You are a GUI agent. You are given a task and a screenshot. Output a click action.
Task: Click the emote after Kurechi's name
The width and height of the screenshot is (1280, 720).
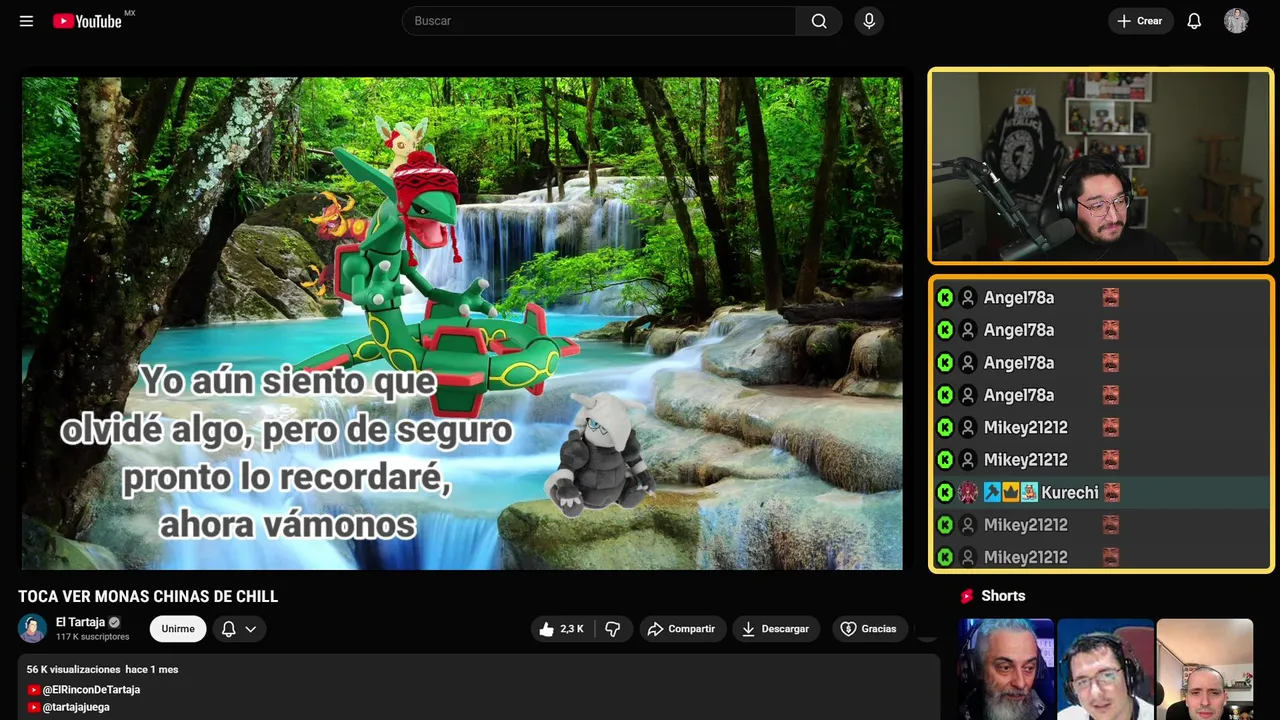[1111, 492]
